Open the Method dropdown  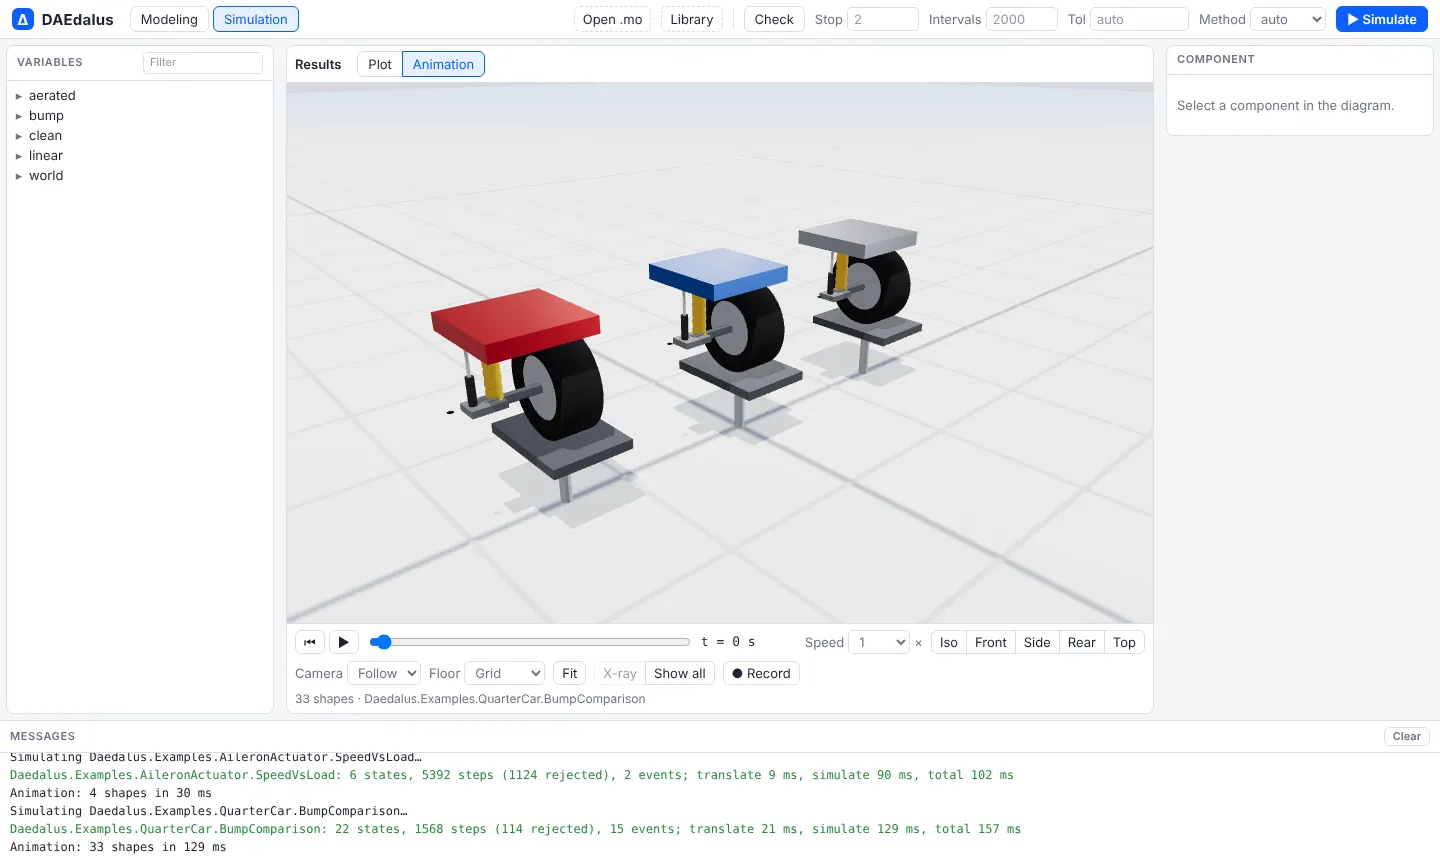(1288, 19)
